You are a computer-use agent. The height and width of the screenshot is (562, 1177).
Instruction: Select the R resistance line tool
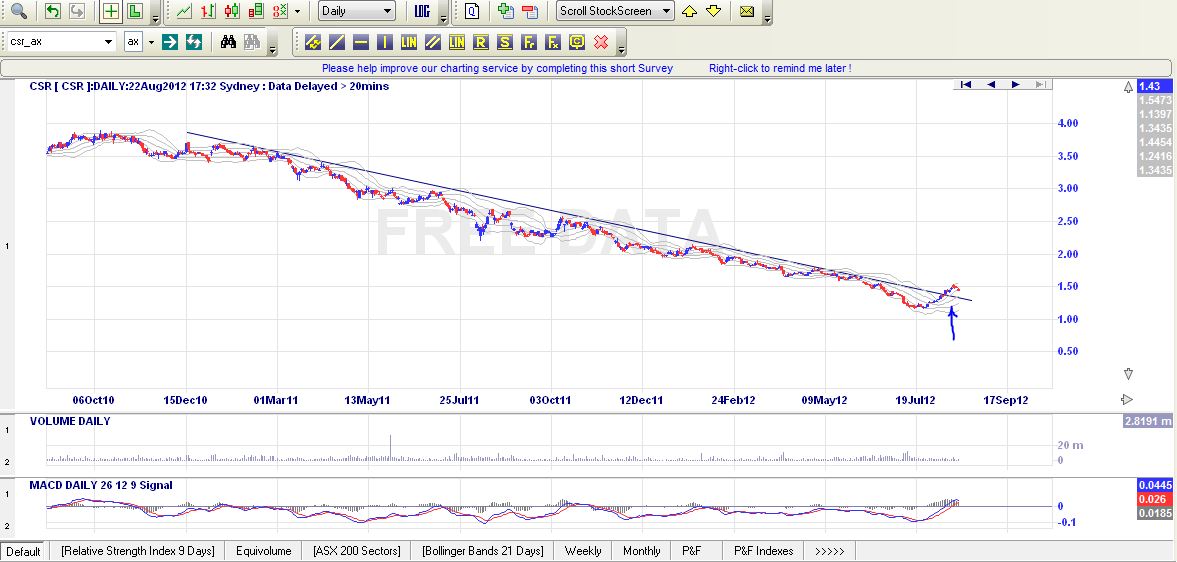(x=481, y=42)
